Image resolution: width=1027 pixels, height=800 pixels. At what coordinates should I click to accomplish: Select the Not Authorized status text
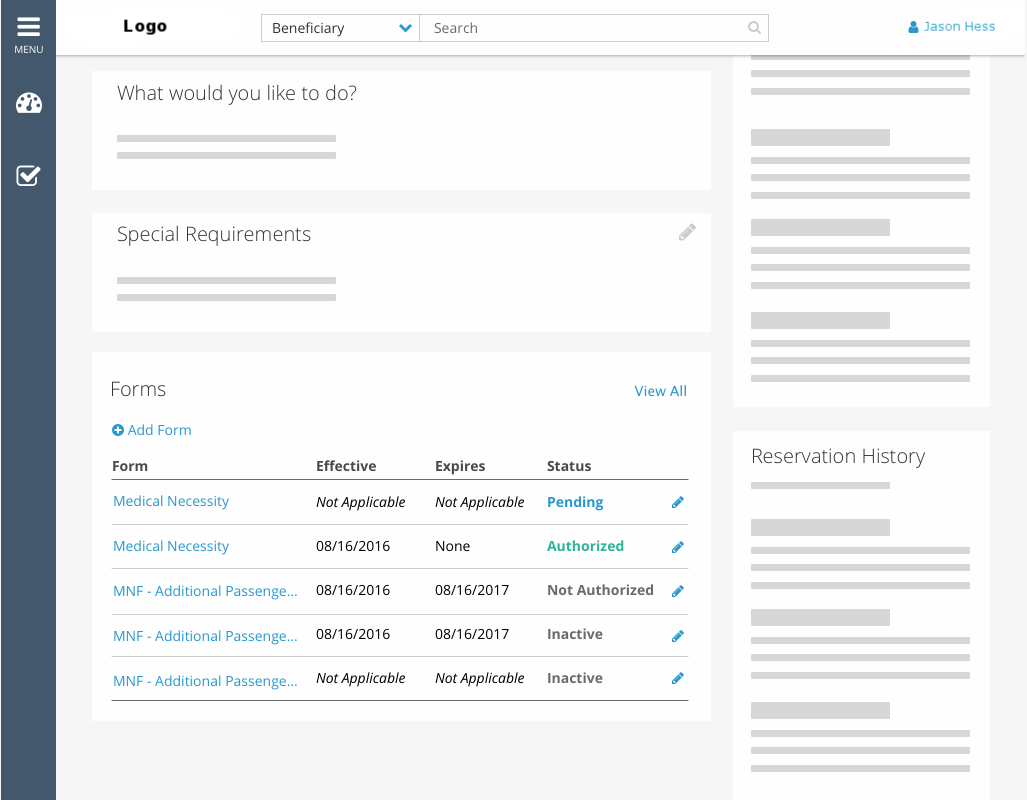(600, 590)
